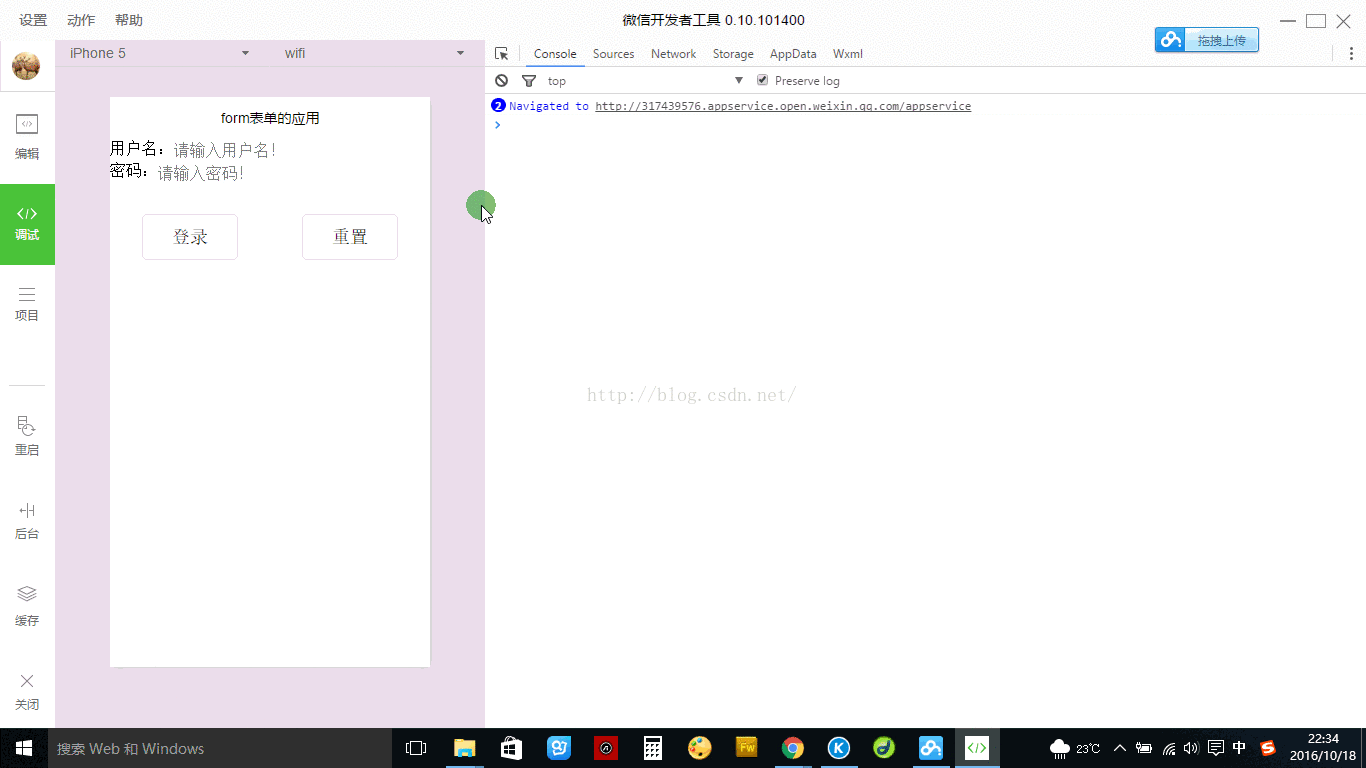Image resolution: width=1366 pixels, height=768 pixels.
Task: Open the 项目 project panel
Action: click(27, 302)
